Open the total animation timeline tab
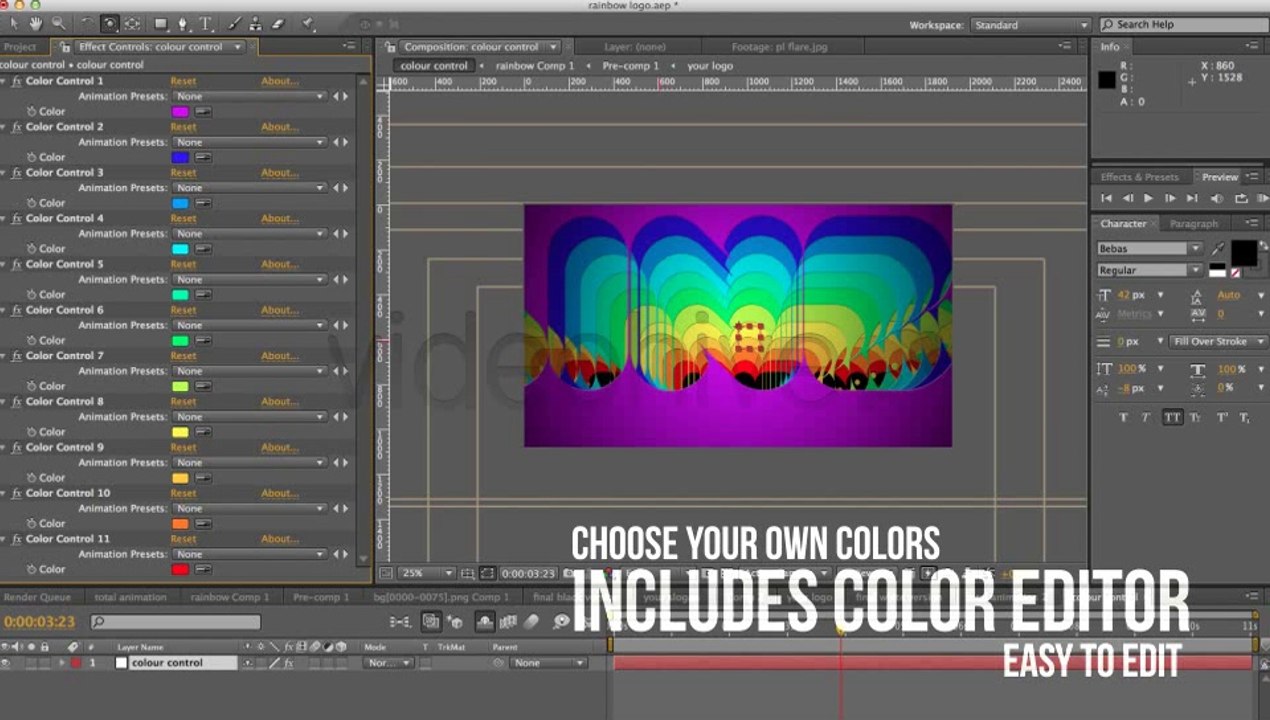This screenshot has width=1270, height=720. pos(130,597)
